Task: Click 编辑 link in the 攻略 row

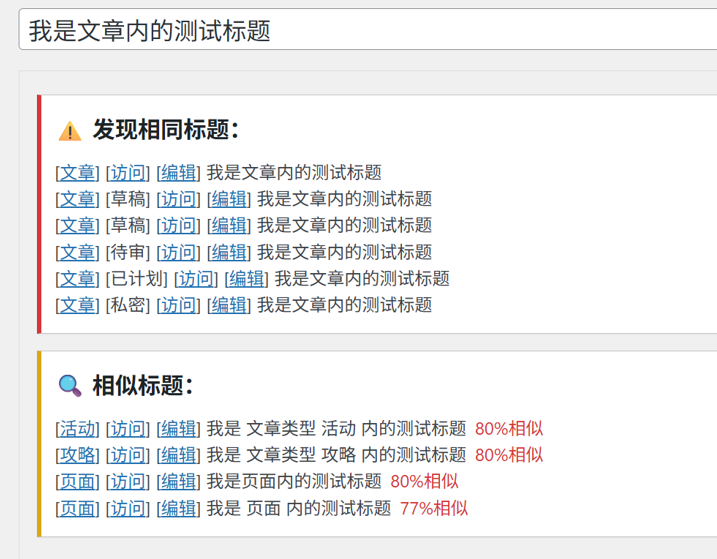Action: pos(178,455)
